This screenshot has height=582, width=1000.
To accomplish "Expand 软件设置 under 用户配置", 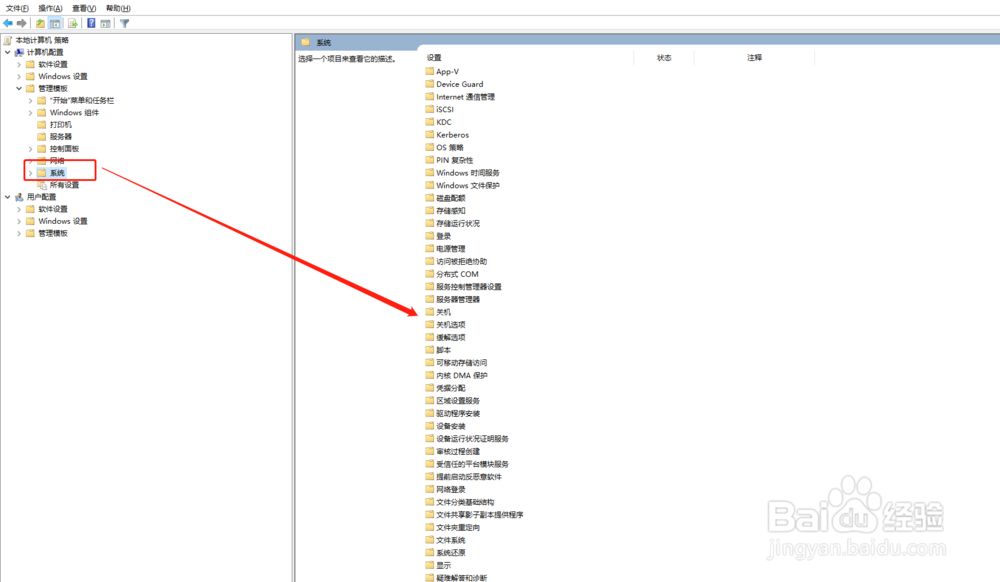I will click(19, 209).
